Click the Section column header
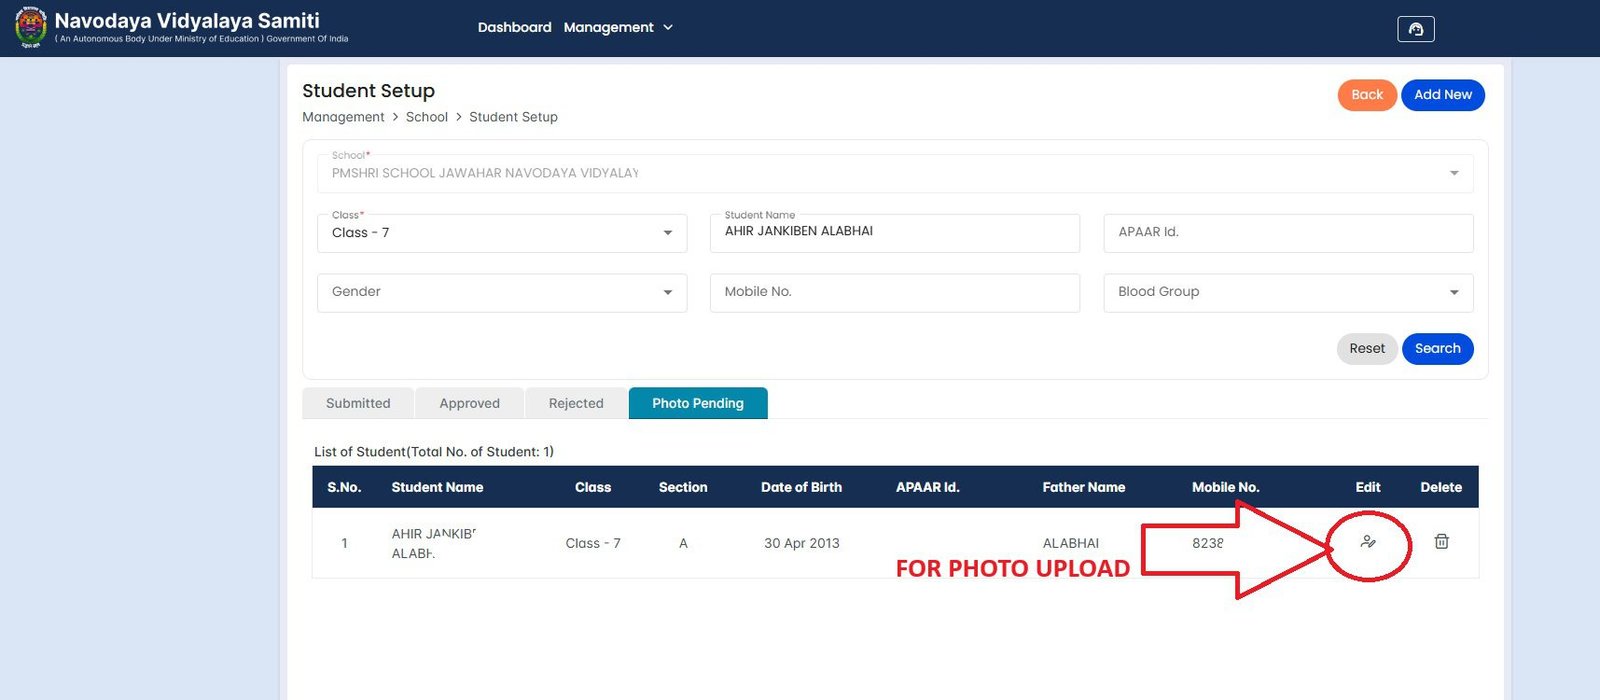This screenshot has height=700, width=1600. (x=683, y=488)
